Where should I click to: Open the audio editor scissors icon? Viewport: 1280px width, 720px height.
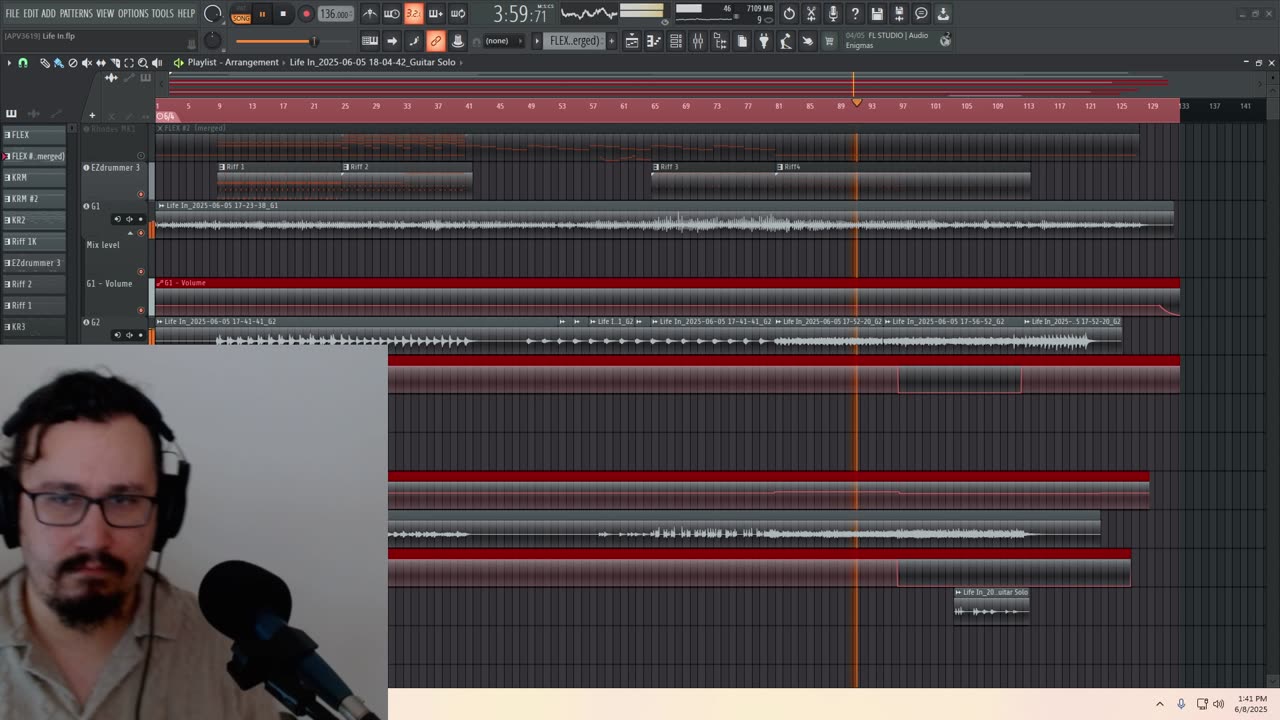click(x=811, y=14)
